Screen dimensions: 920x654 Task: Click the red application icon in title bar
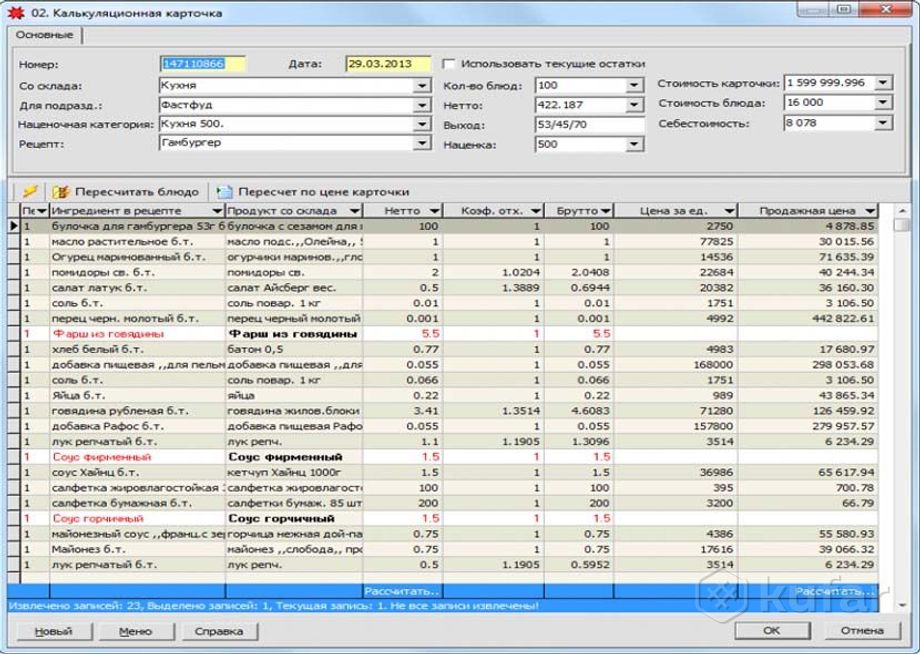pos(15,12)
